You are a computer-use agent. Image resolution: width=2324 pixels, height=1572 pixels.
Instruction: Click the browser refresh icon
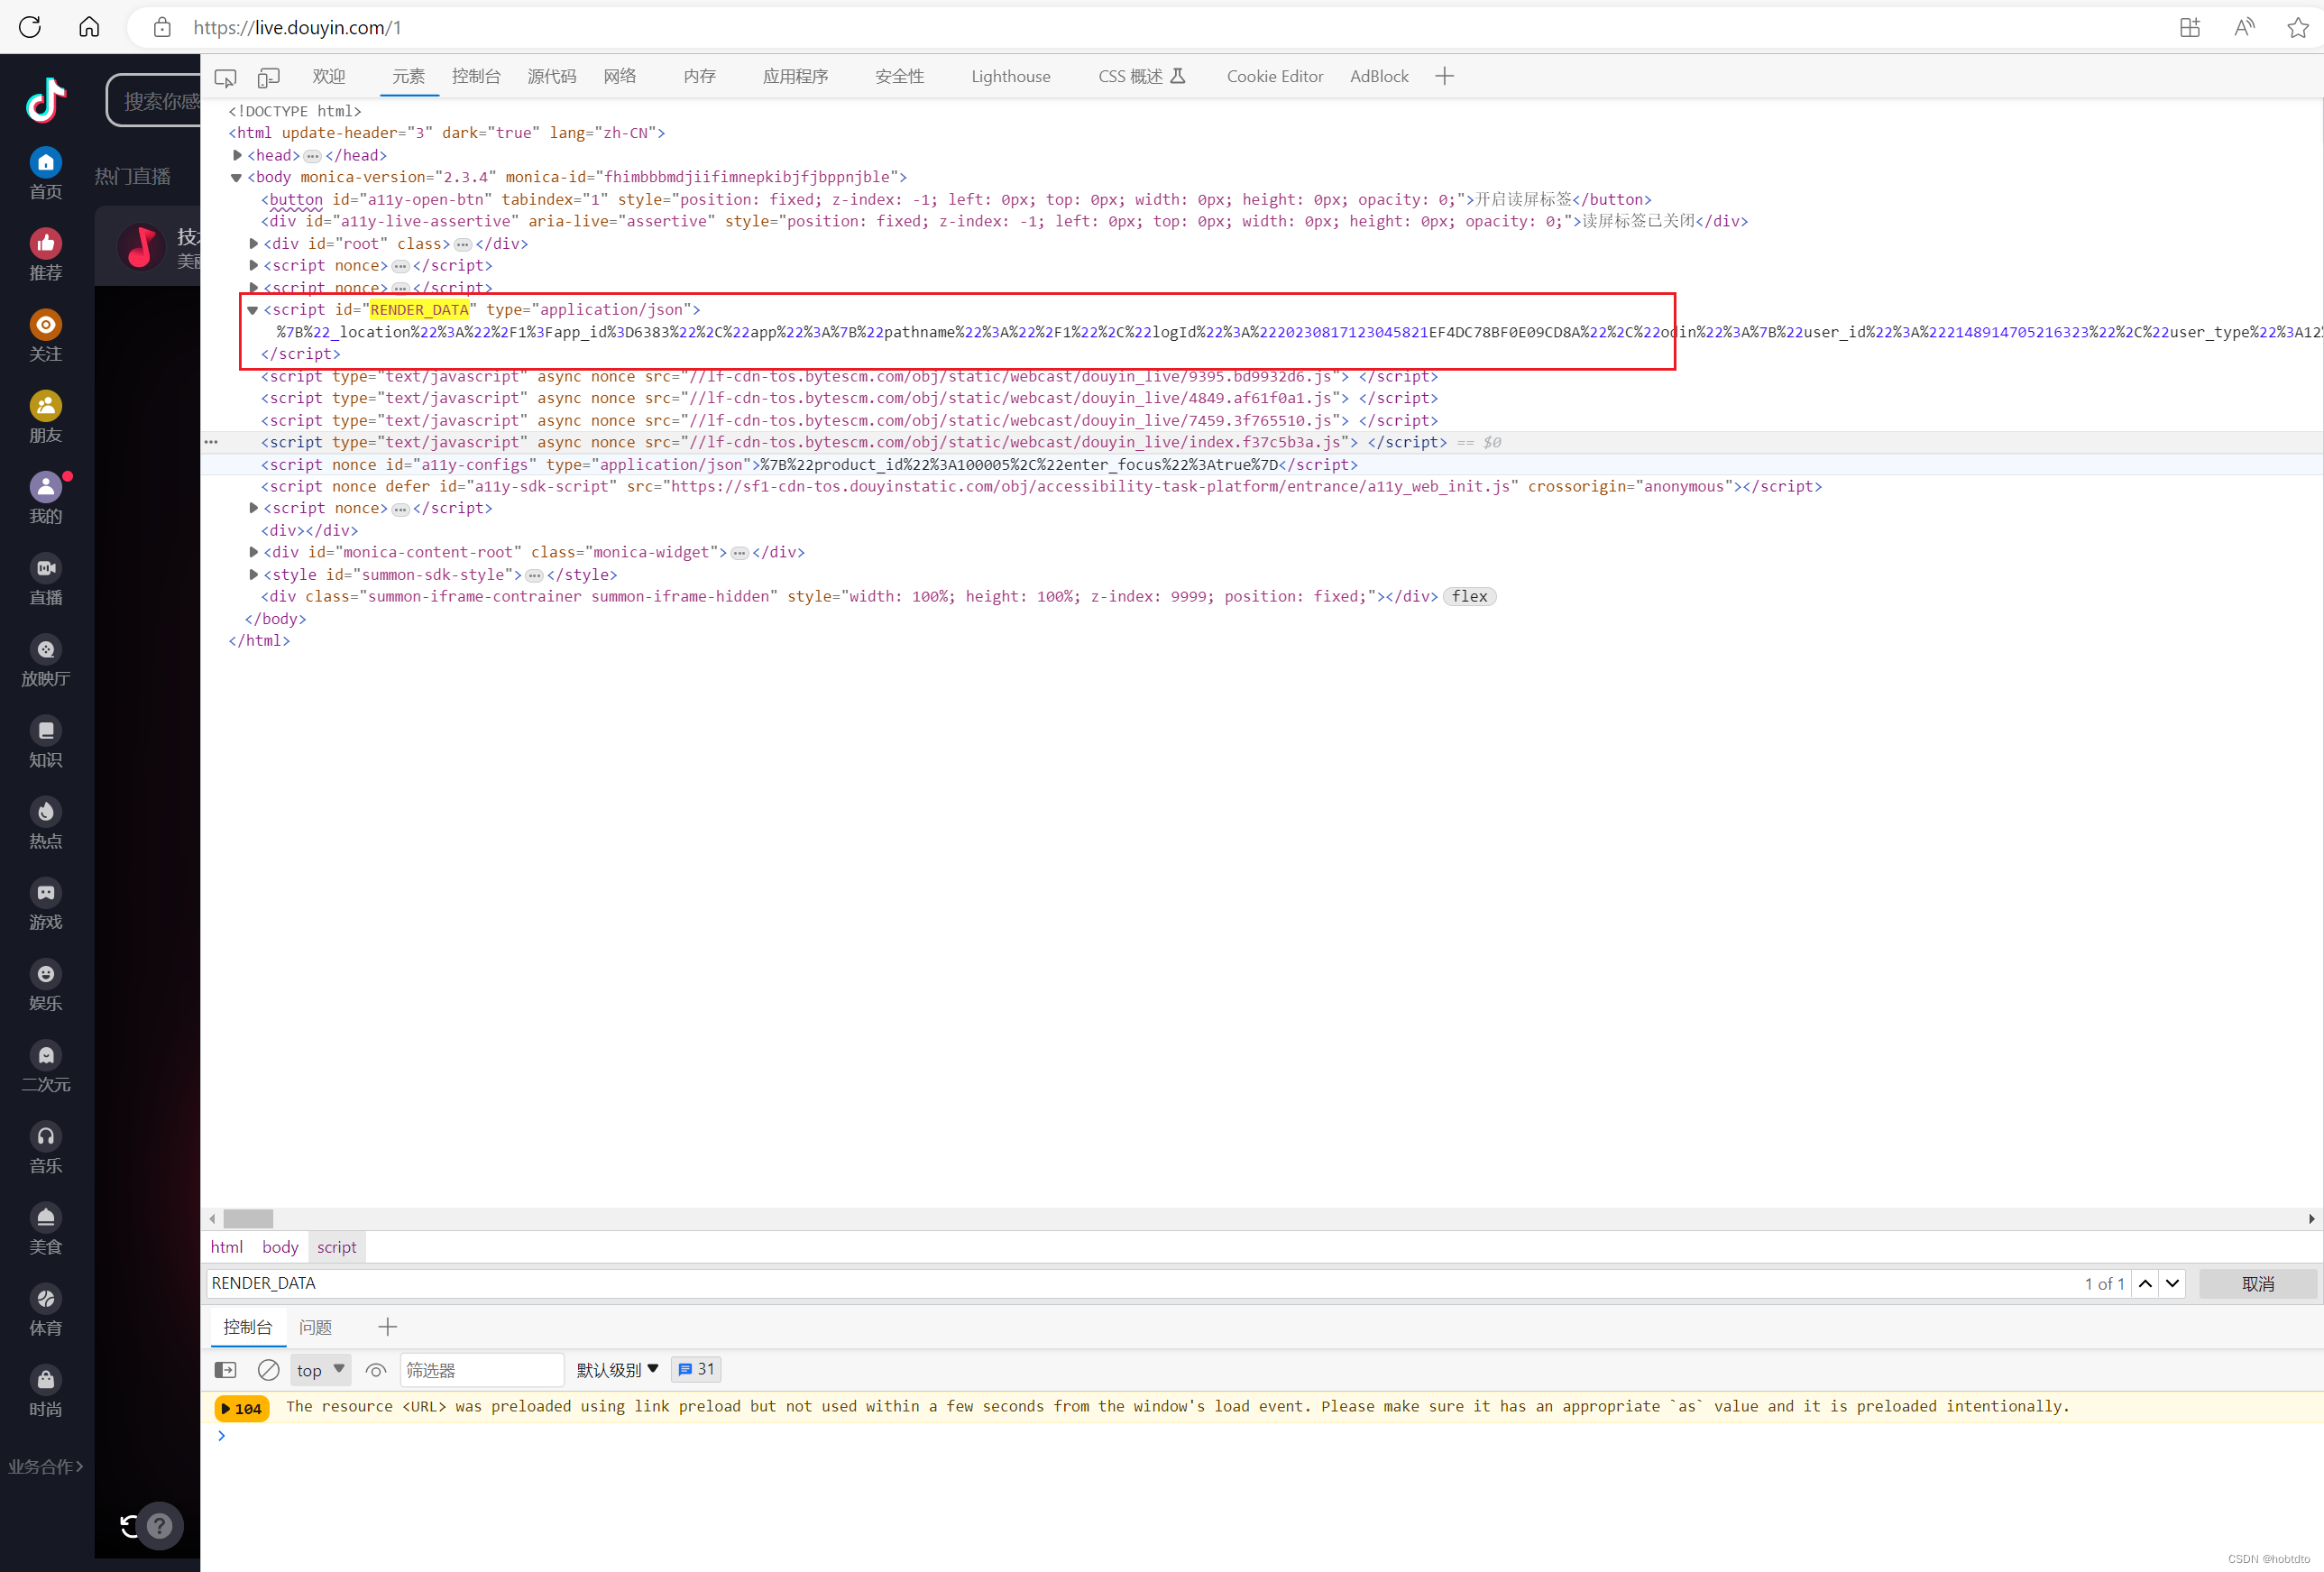[30, 27]
